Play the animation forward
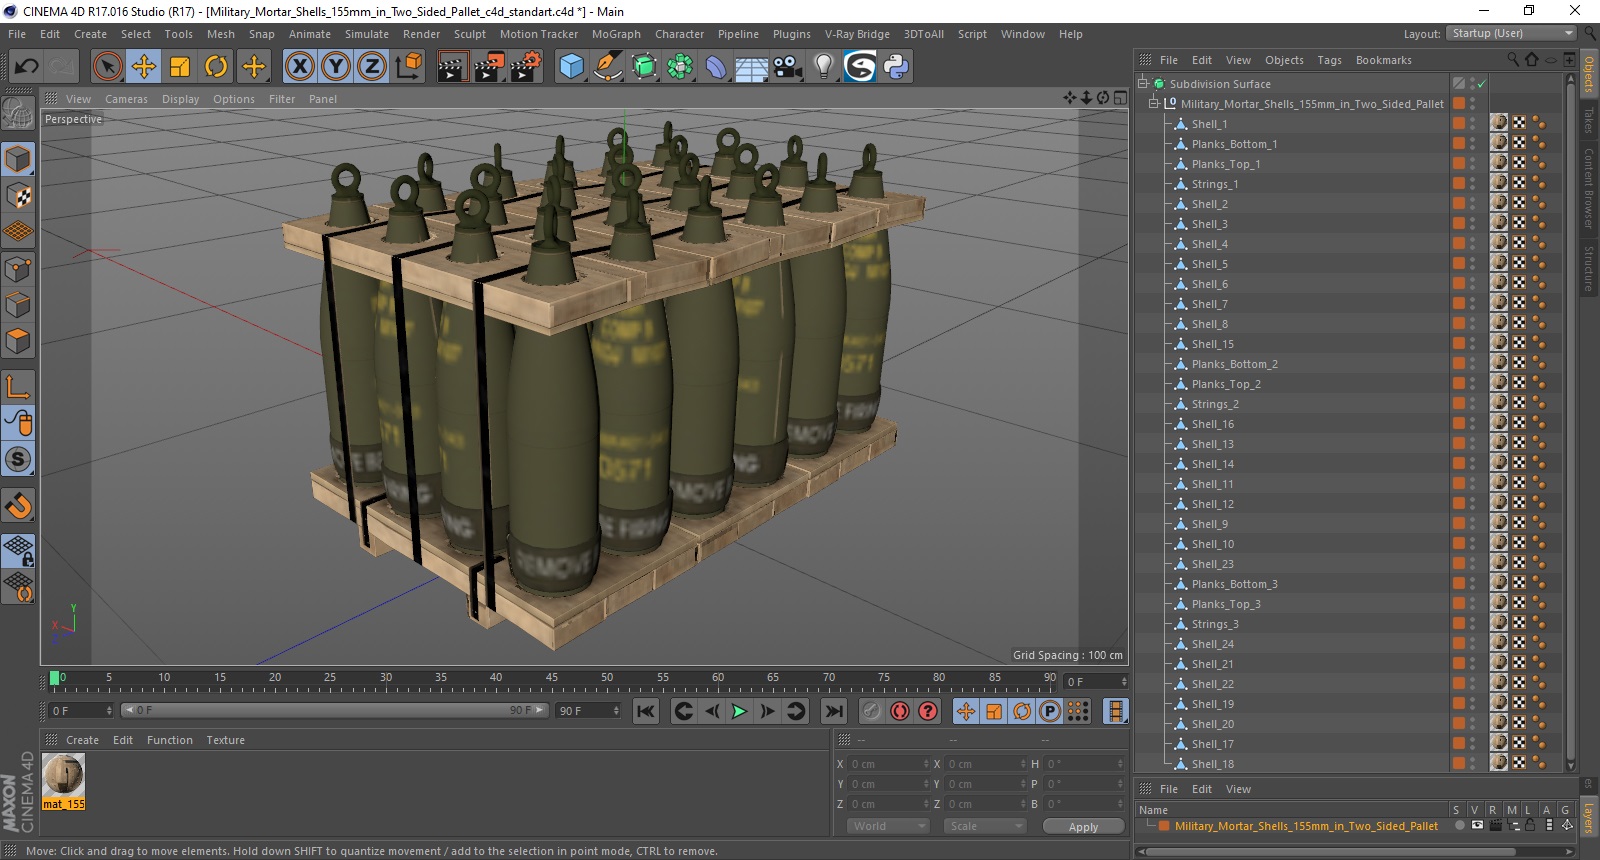Screen dimensions: 1600x860 click(x=739, y=711)
